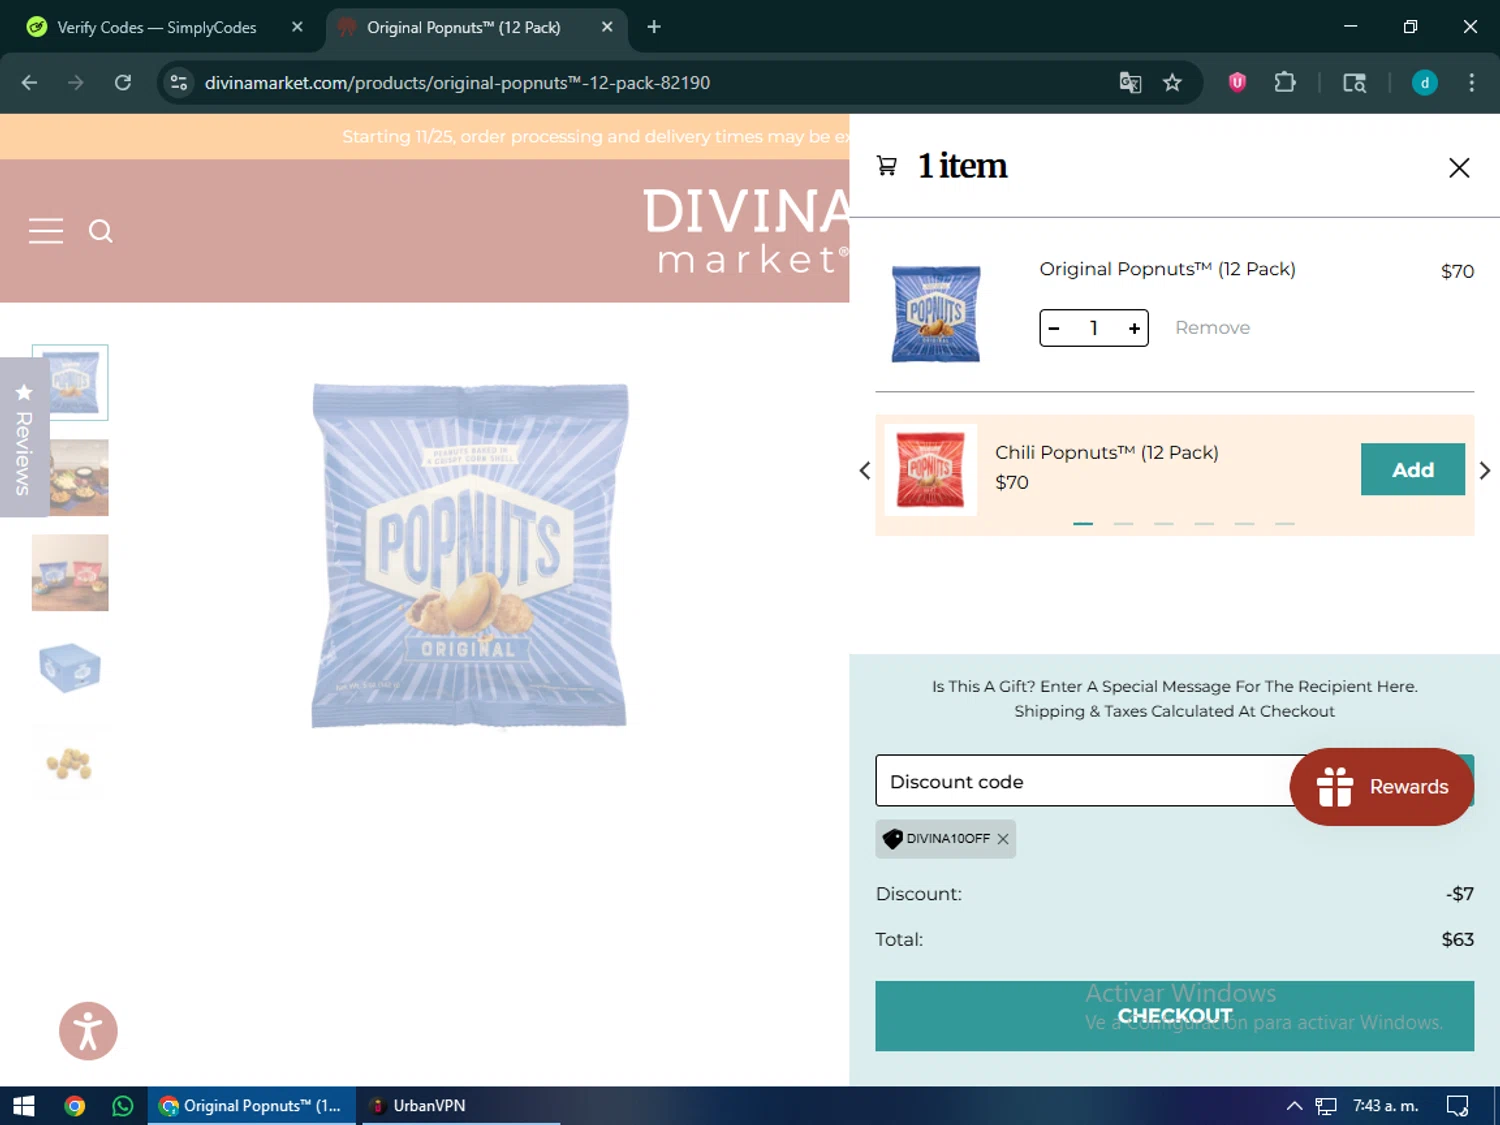1500x1125 pixels.
Task: Click the Divina Market logo
Action: (x=748, y=231)
